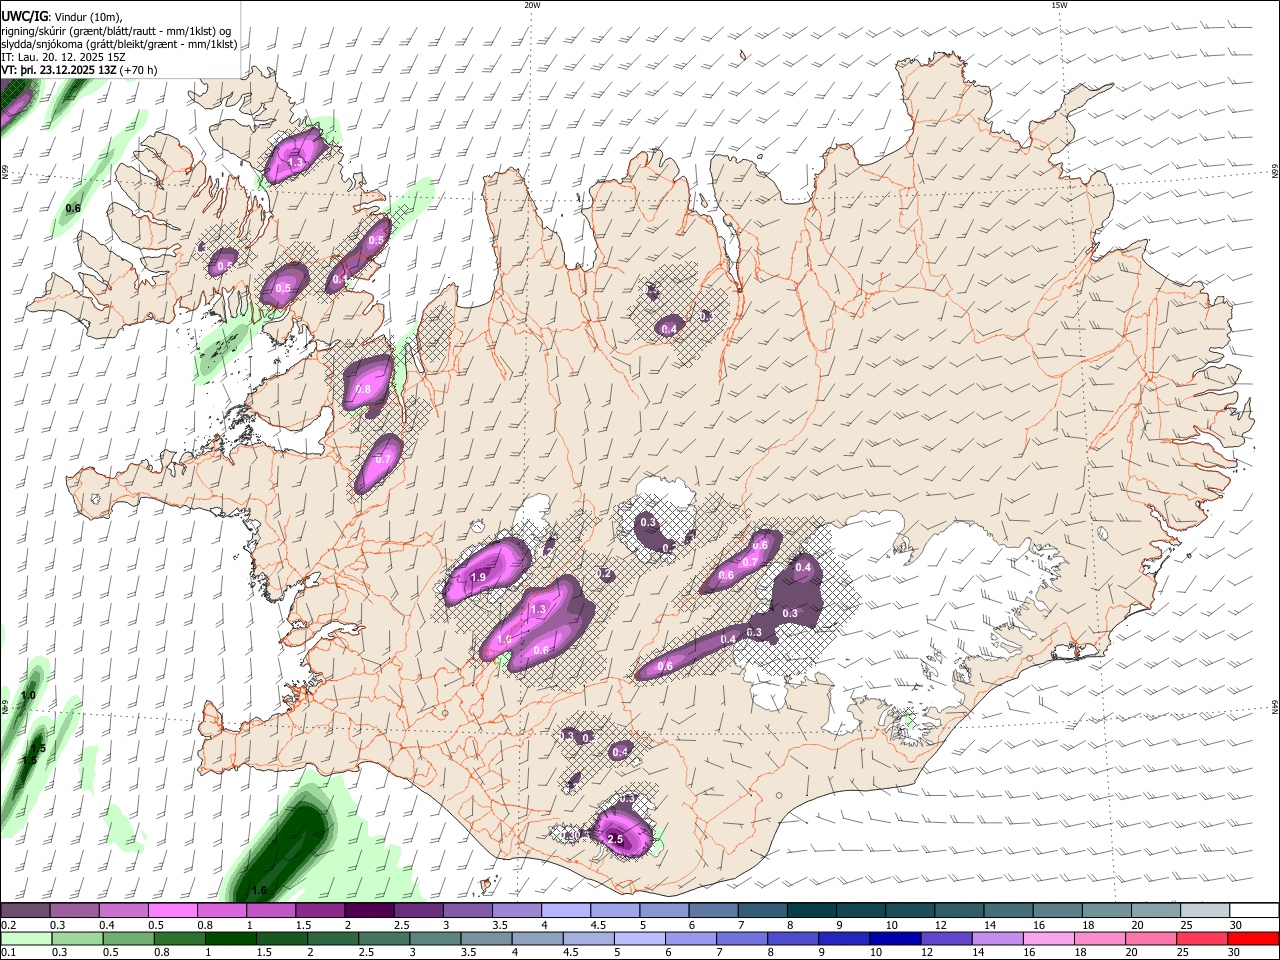Pick the upper legend swatch between 0.2 and 0.3
1280x960 pixels.
tap(25, 910)
